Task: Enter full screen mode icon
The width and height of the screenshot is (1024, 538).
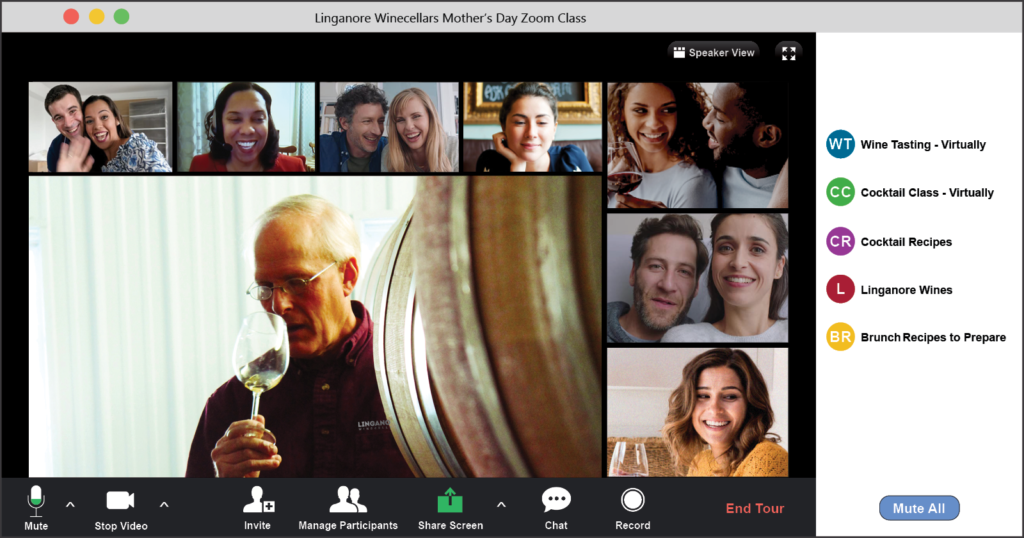Action: point(788,53)
